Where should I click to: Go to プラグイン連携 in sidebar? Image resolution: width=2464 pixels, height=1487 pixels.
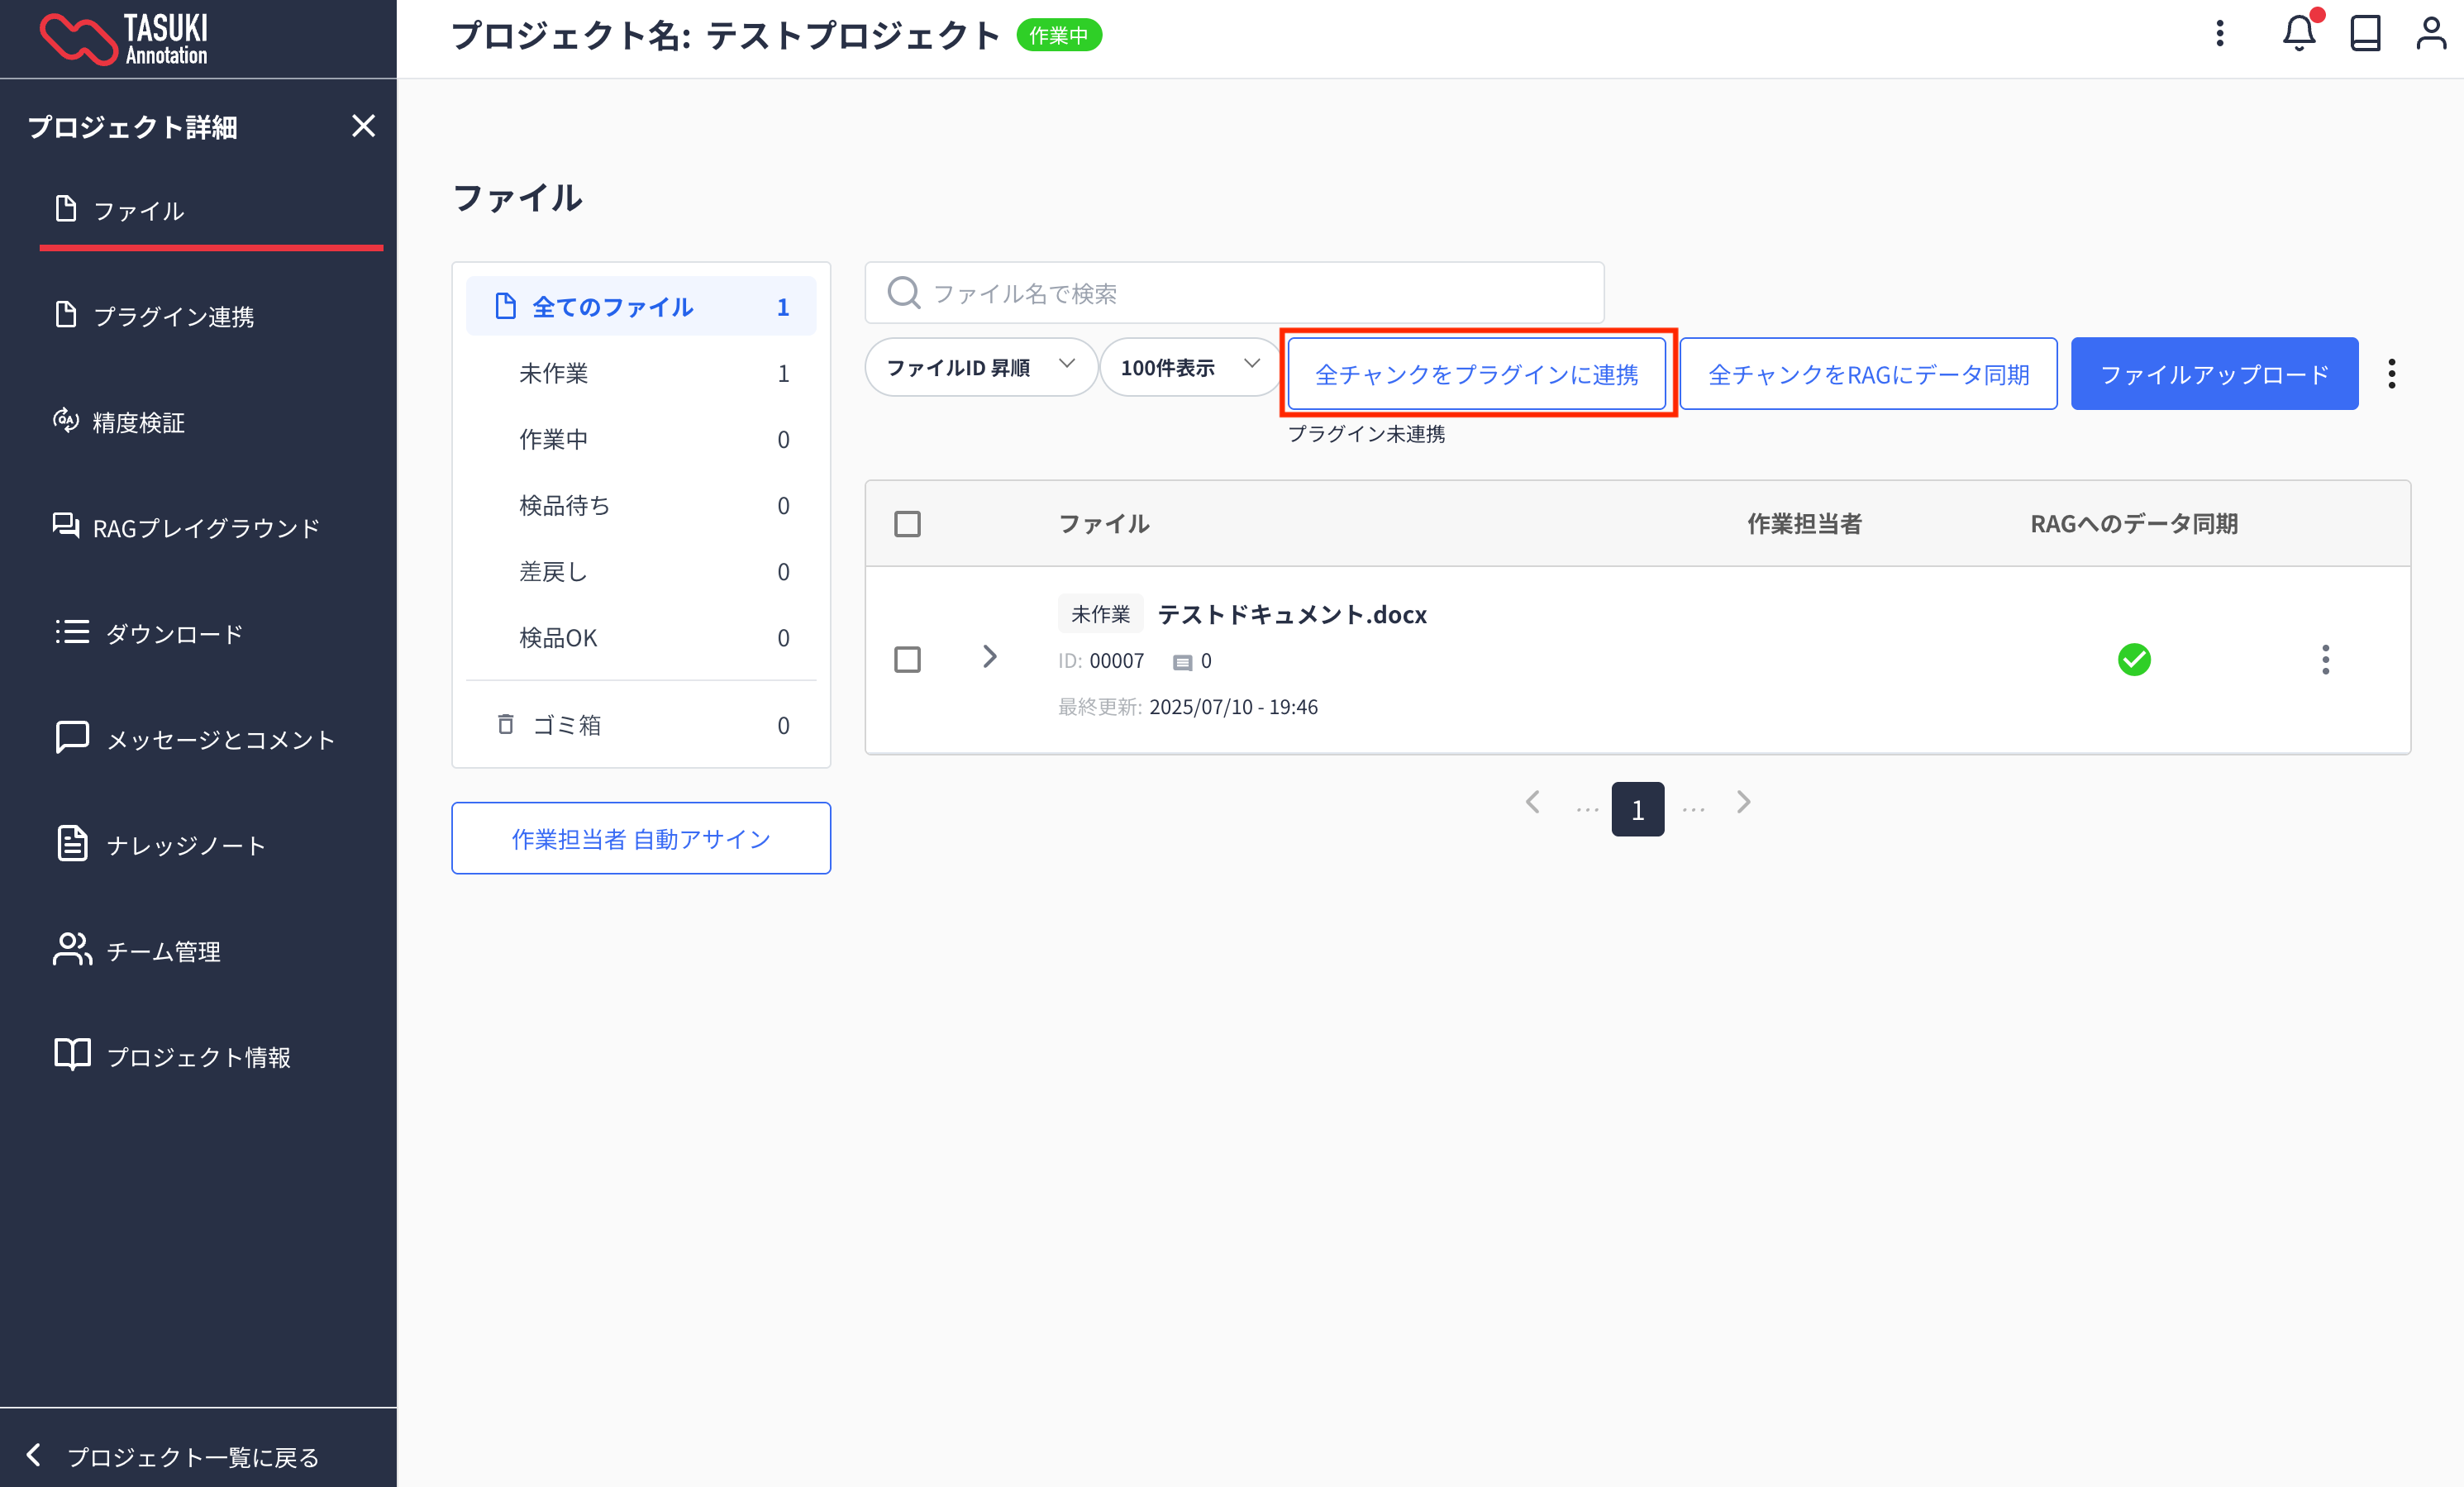[x=173, y=316]
